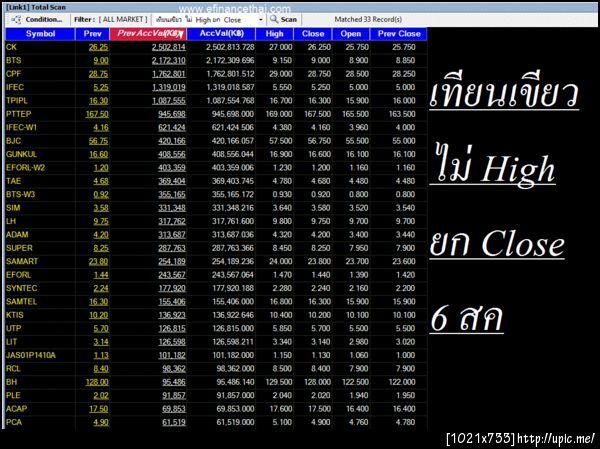Sort by the Open column header
This screenshot has height=449, width=600.
point(351,34)
